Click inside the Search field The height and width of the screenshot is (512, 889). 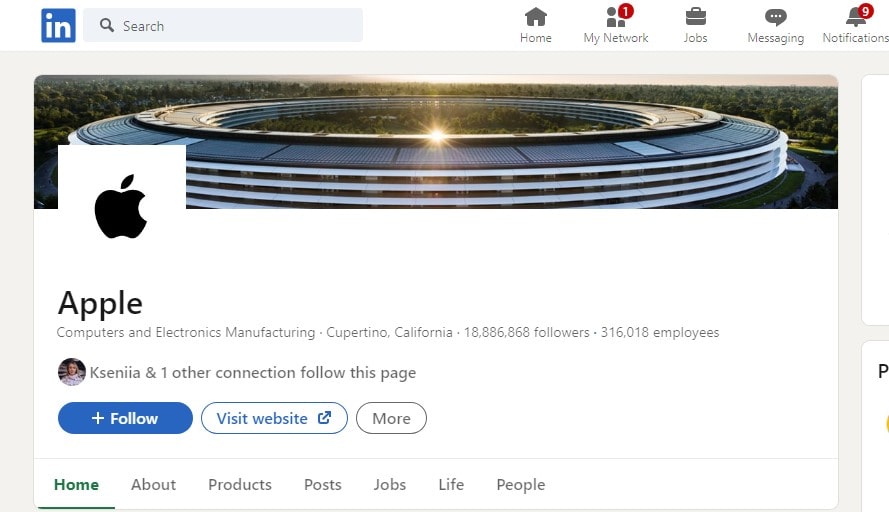(x=223, y=25)
